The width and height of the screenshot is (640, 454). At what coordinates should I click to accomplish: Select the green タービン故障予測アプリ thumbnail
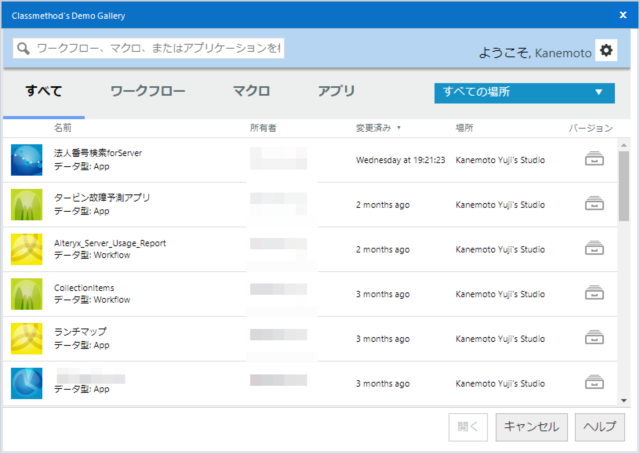pyautogui.click(x=27, y=205)
